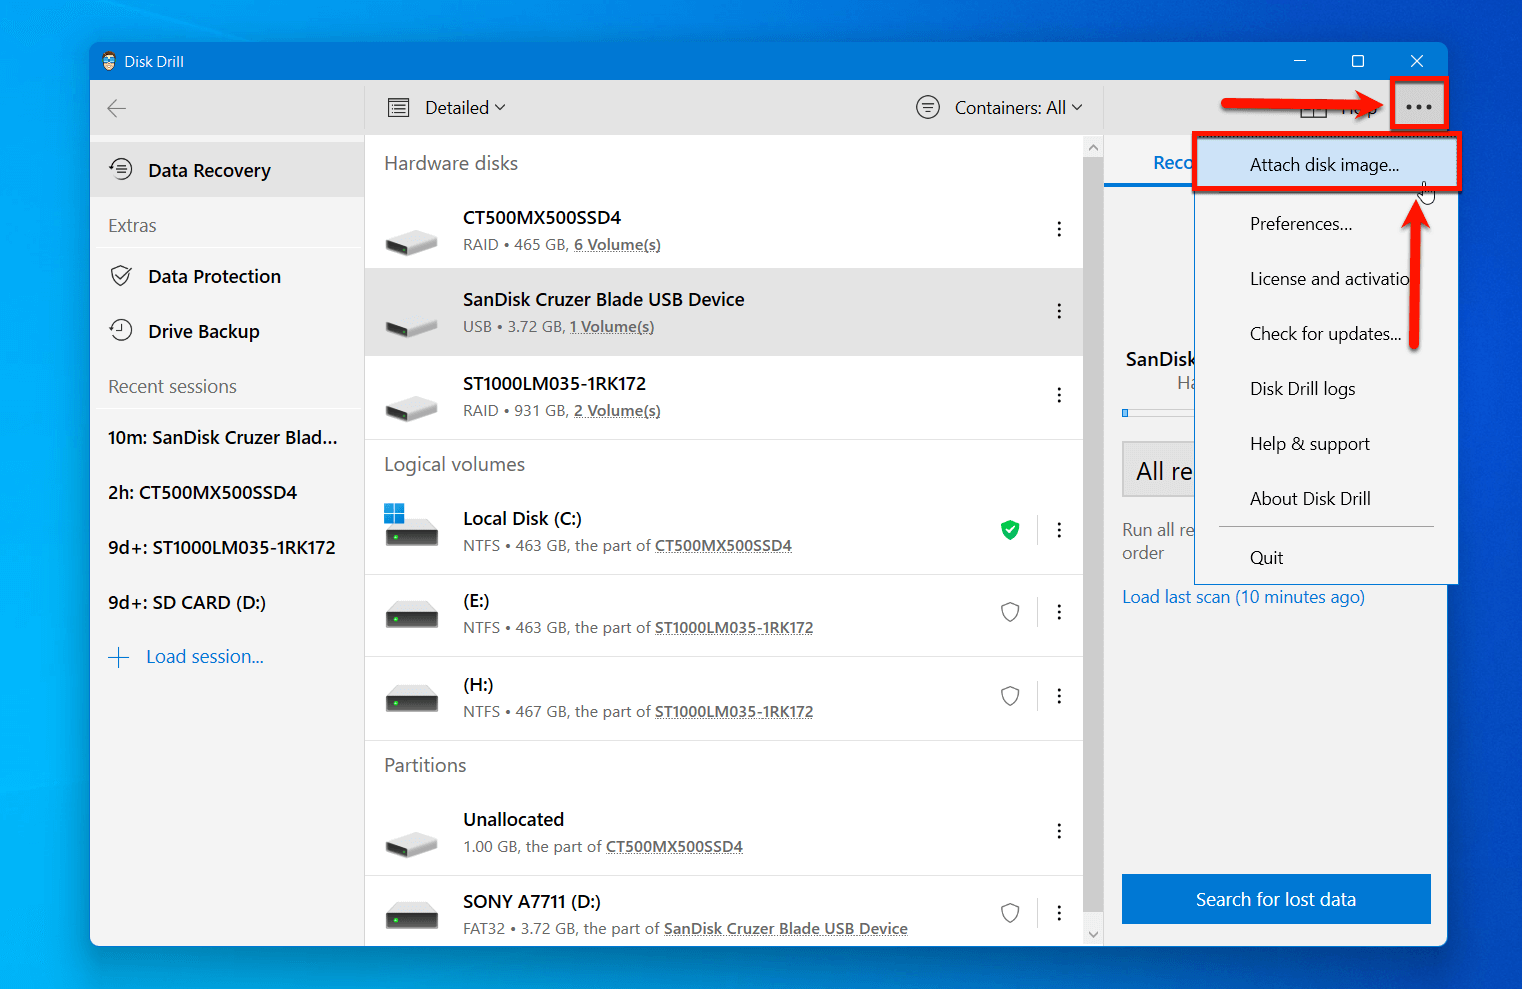
Task: Click the list view icon next to Detailed
Action: (399, 108)
